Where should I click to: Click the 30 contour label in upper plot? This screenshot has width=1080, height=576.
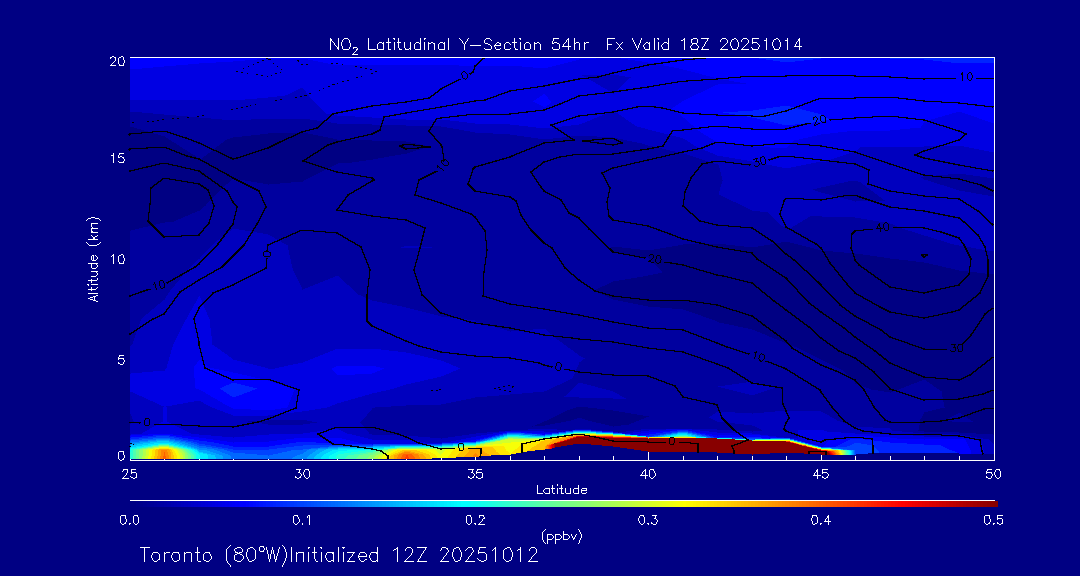pyautogui.click(x=760, y=161)
